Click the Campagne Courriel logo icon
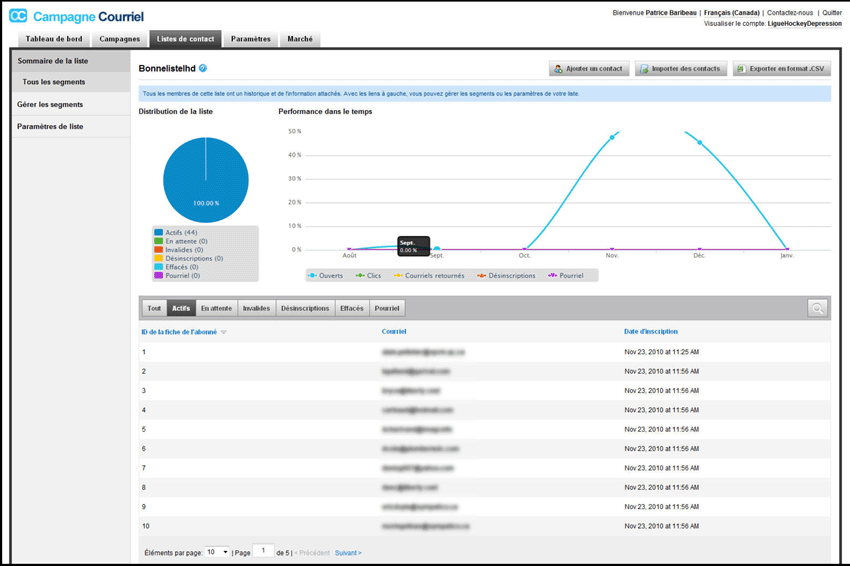The image size is (850, 566). [x=18, y=16]
